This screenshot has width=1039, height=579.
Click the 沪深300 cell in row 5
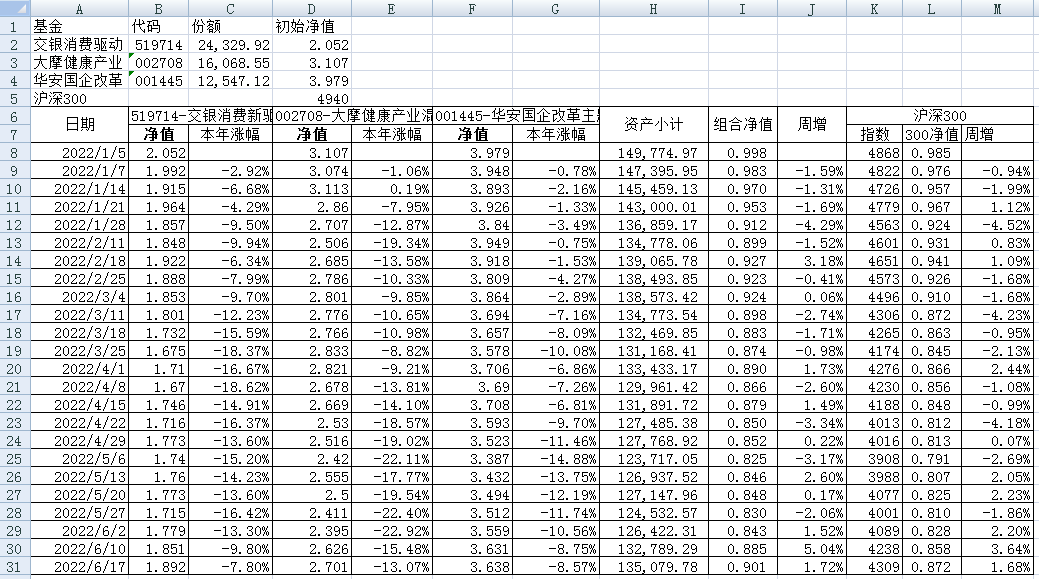click(x=79, y=98)
